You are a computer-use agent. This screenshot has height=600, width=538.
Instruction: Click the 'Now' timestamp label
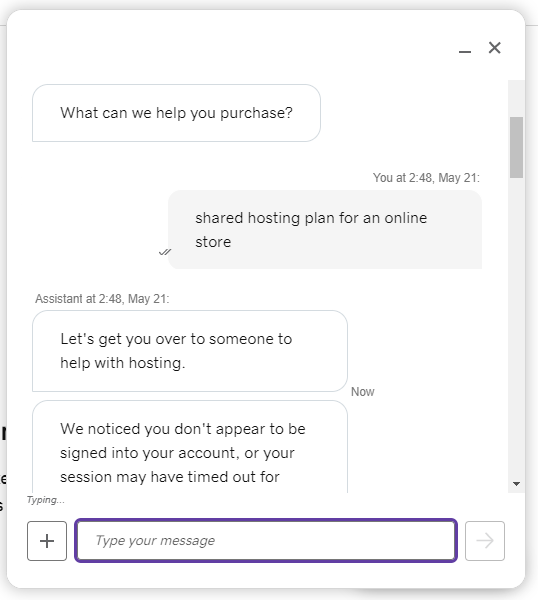point(363,392)
